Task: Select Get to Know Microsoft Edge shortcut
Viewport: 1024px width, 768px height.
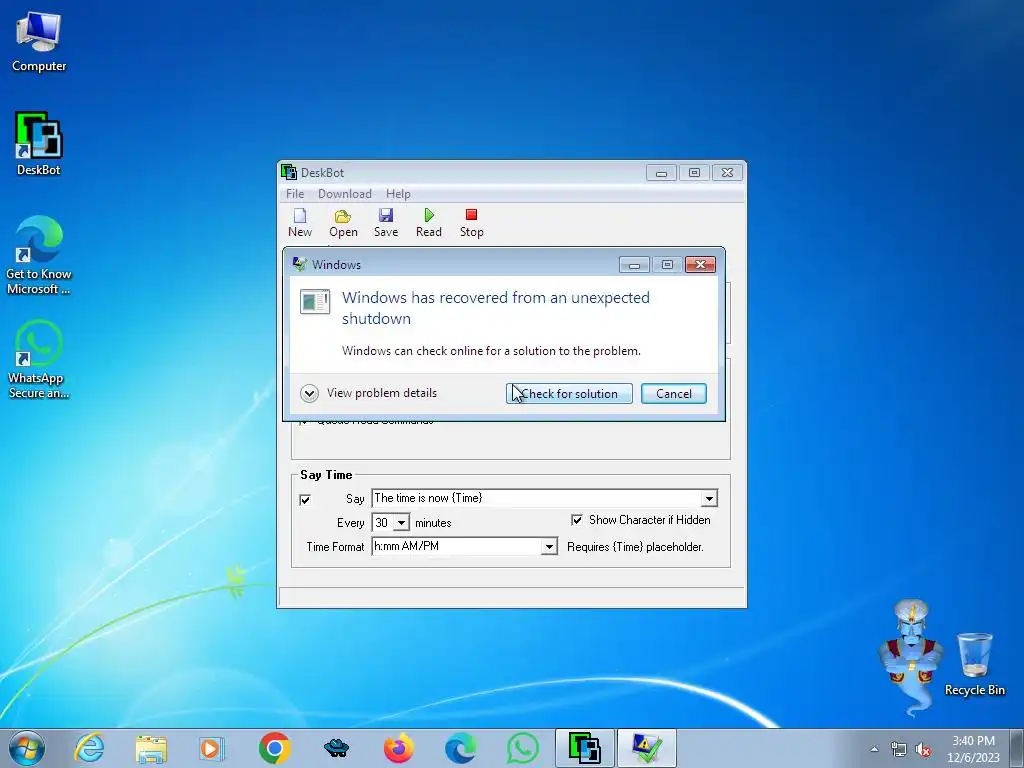Action: [39, 255]
